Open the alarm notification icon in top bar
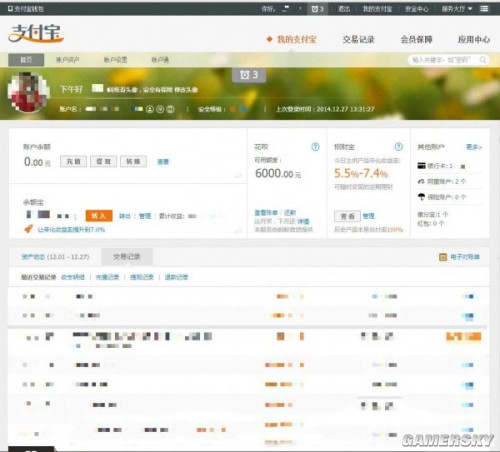This screenshot has width=500, height=452. tap(314, 9)
